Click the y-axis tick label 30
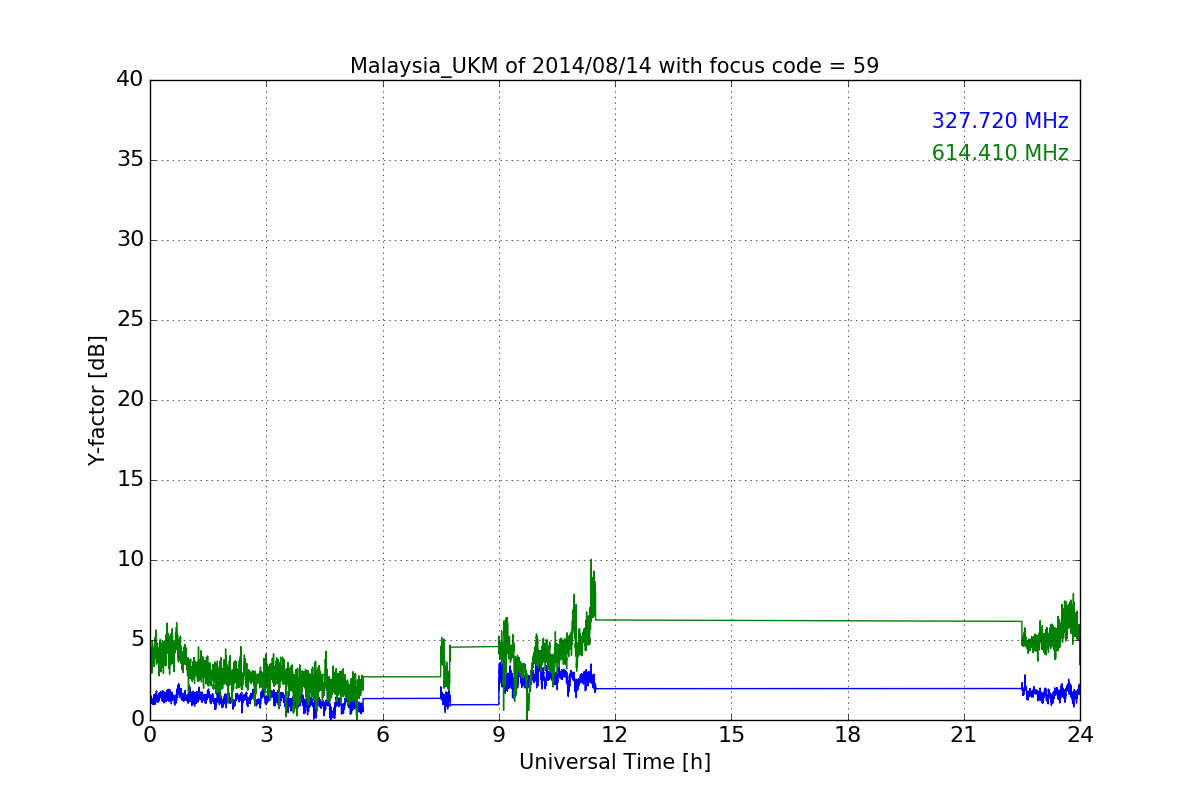This screenshot has width=1200, height=800. [130, 240]
